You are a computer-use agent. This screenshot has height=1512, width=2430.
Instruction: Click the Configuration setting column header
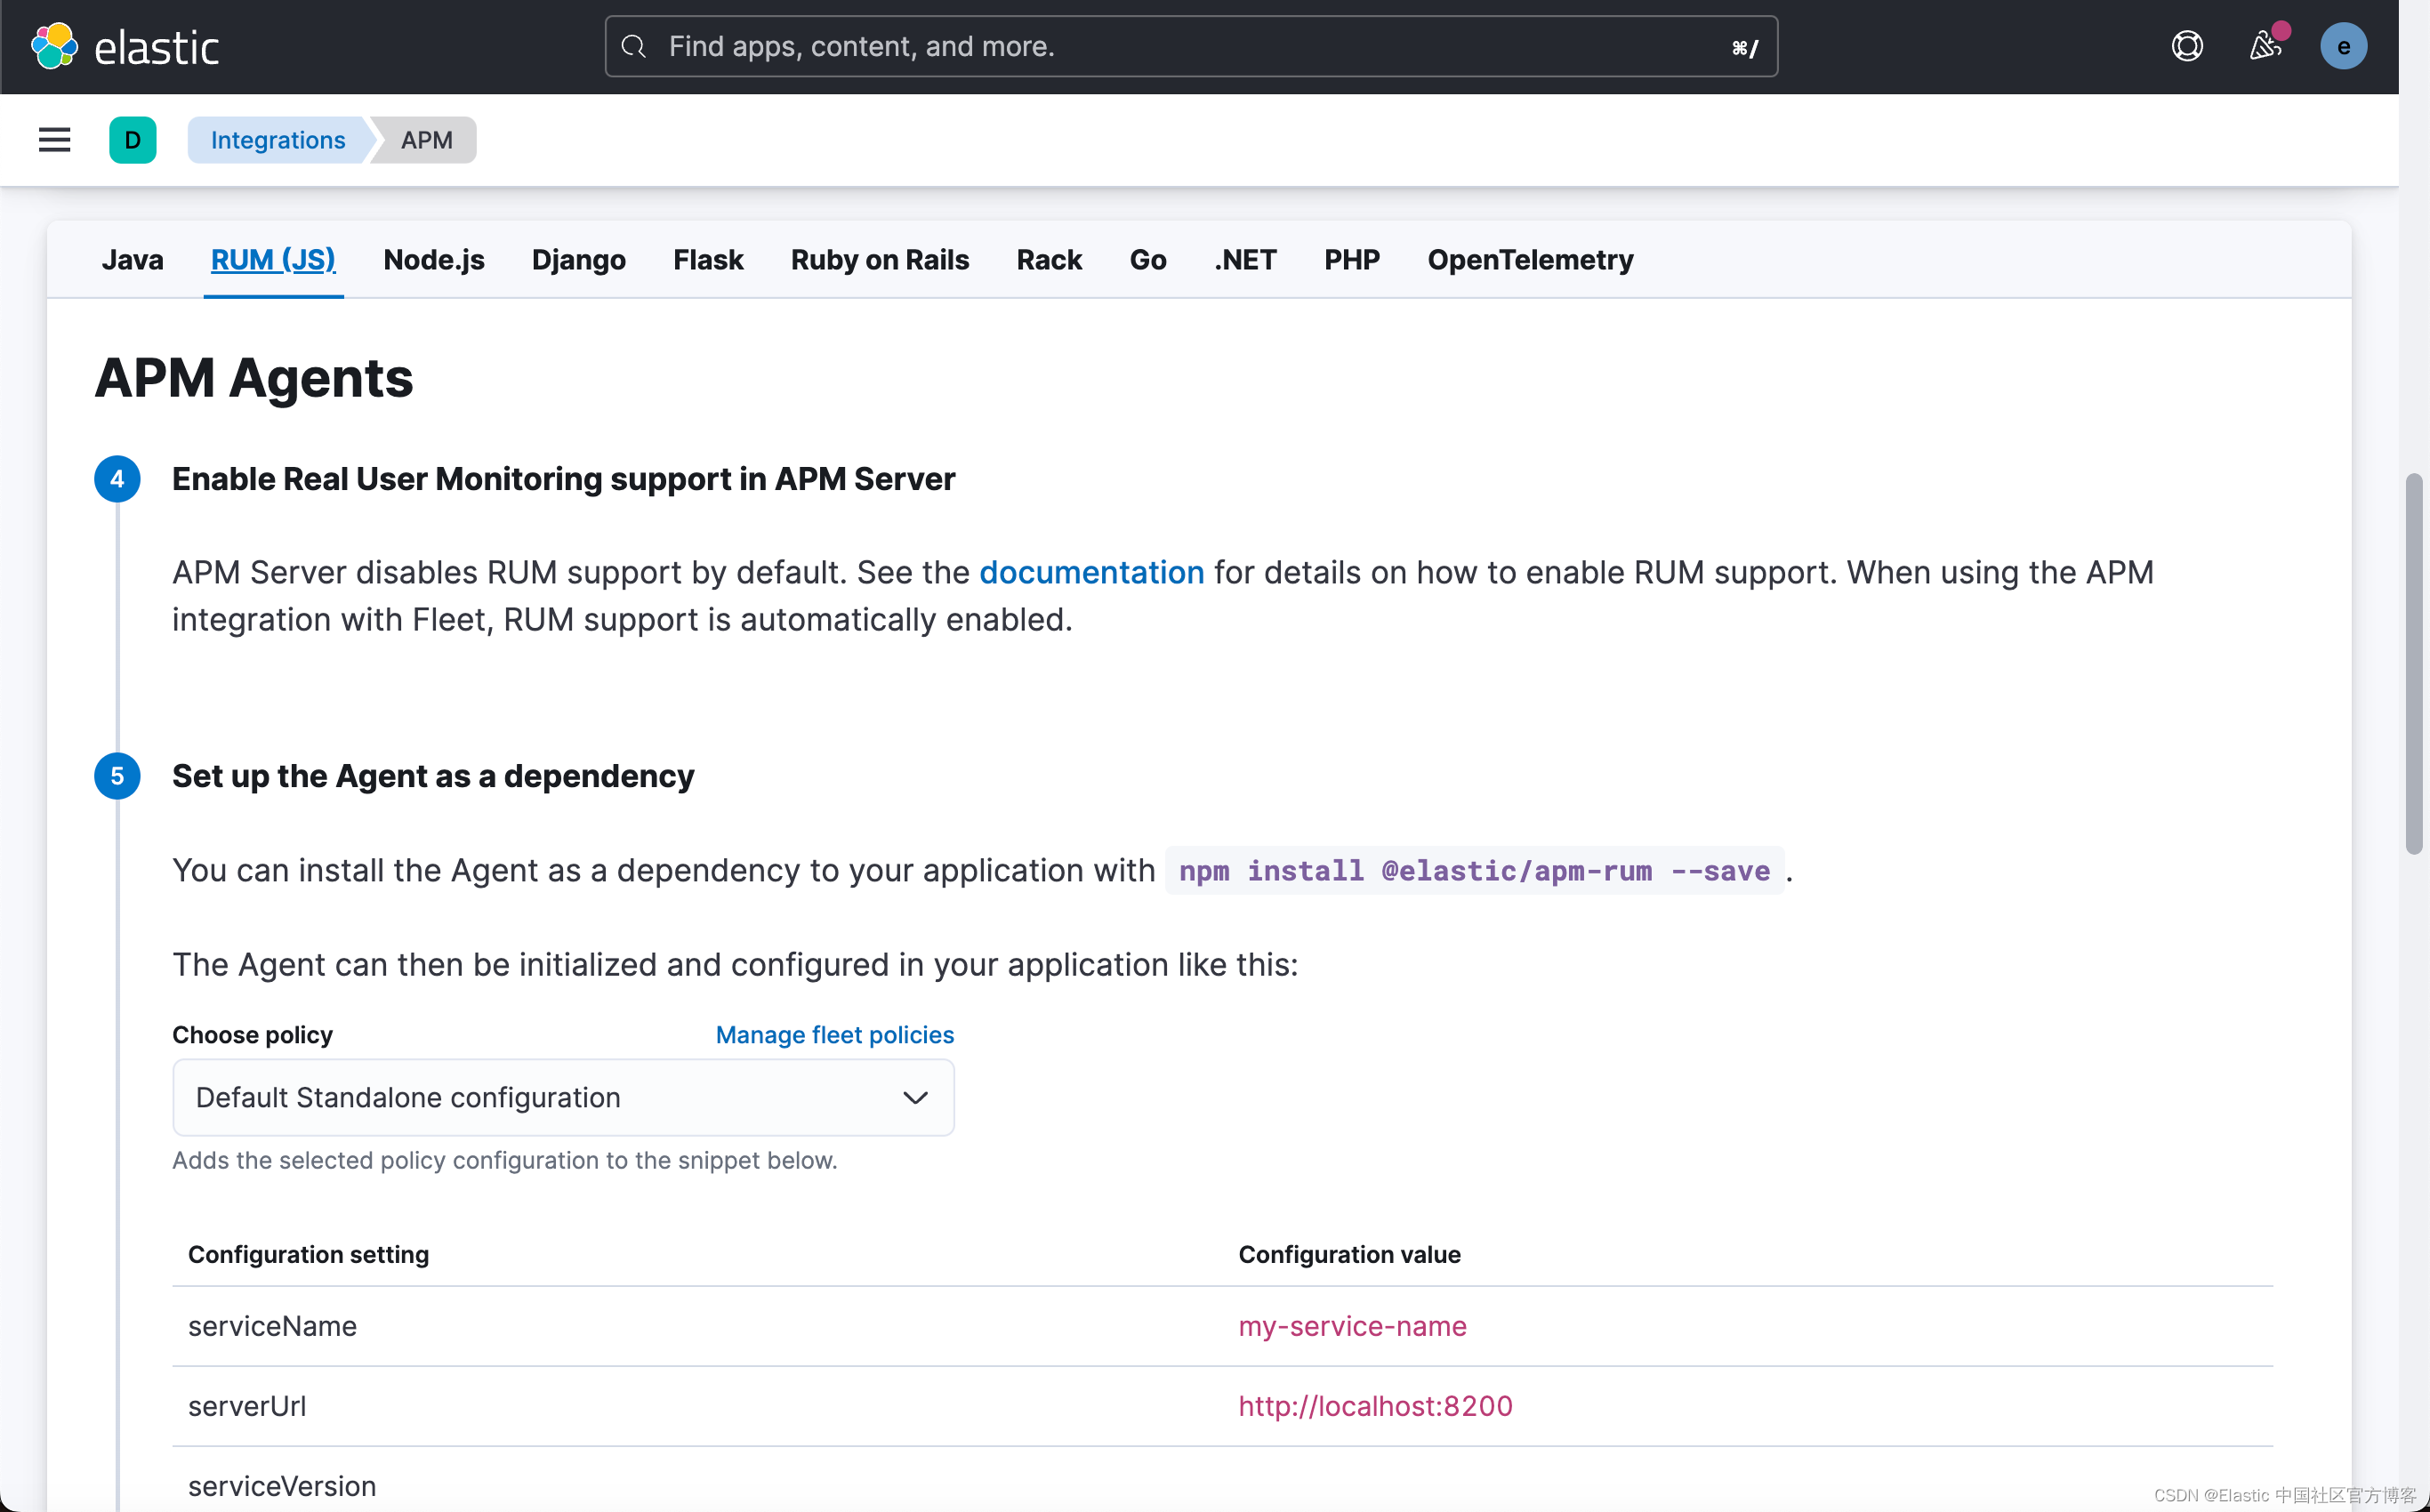pos(308,1255)
